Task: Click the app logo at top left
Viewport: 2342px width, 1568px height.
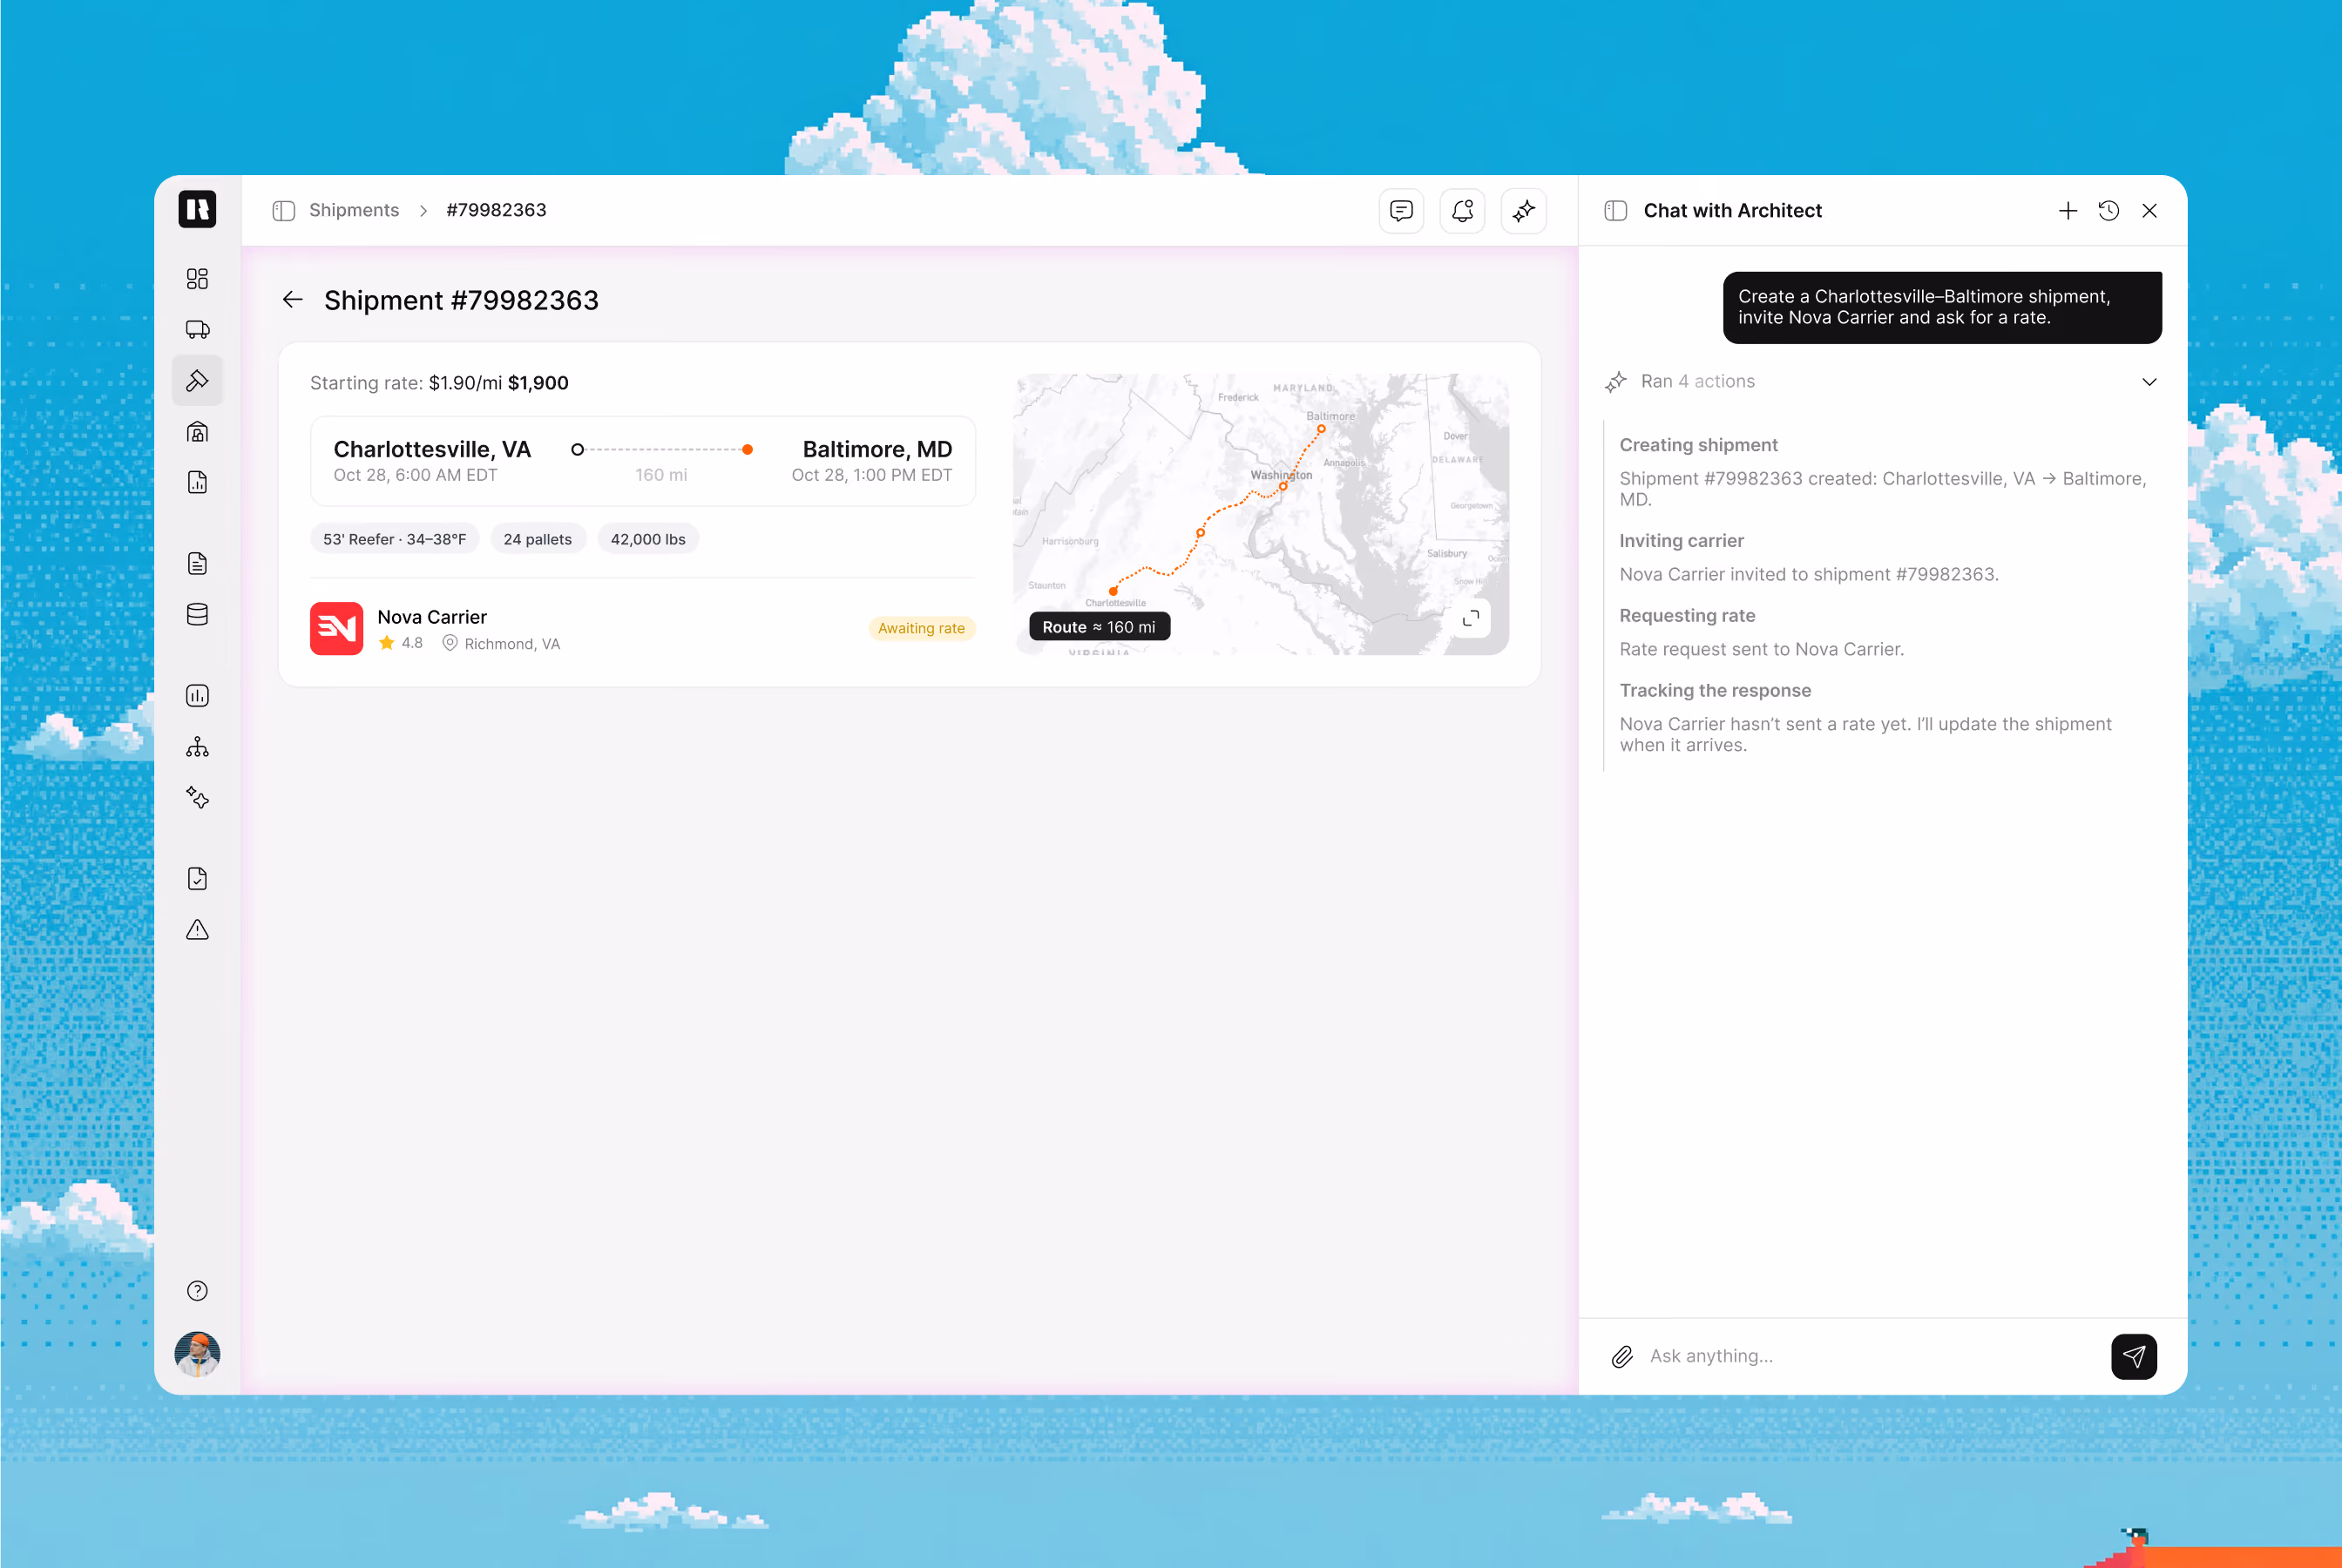Action: tap(197, 210)
